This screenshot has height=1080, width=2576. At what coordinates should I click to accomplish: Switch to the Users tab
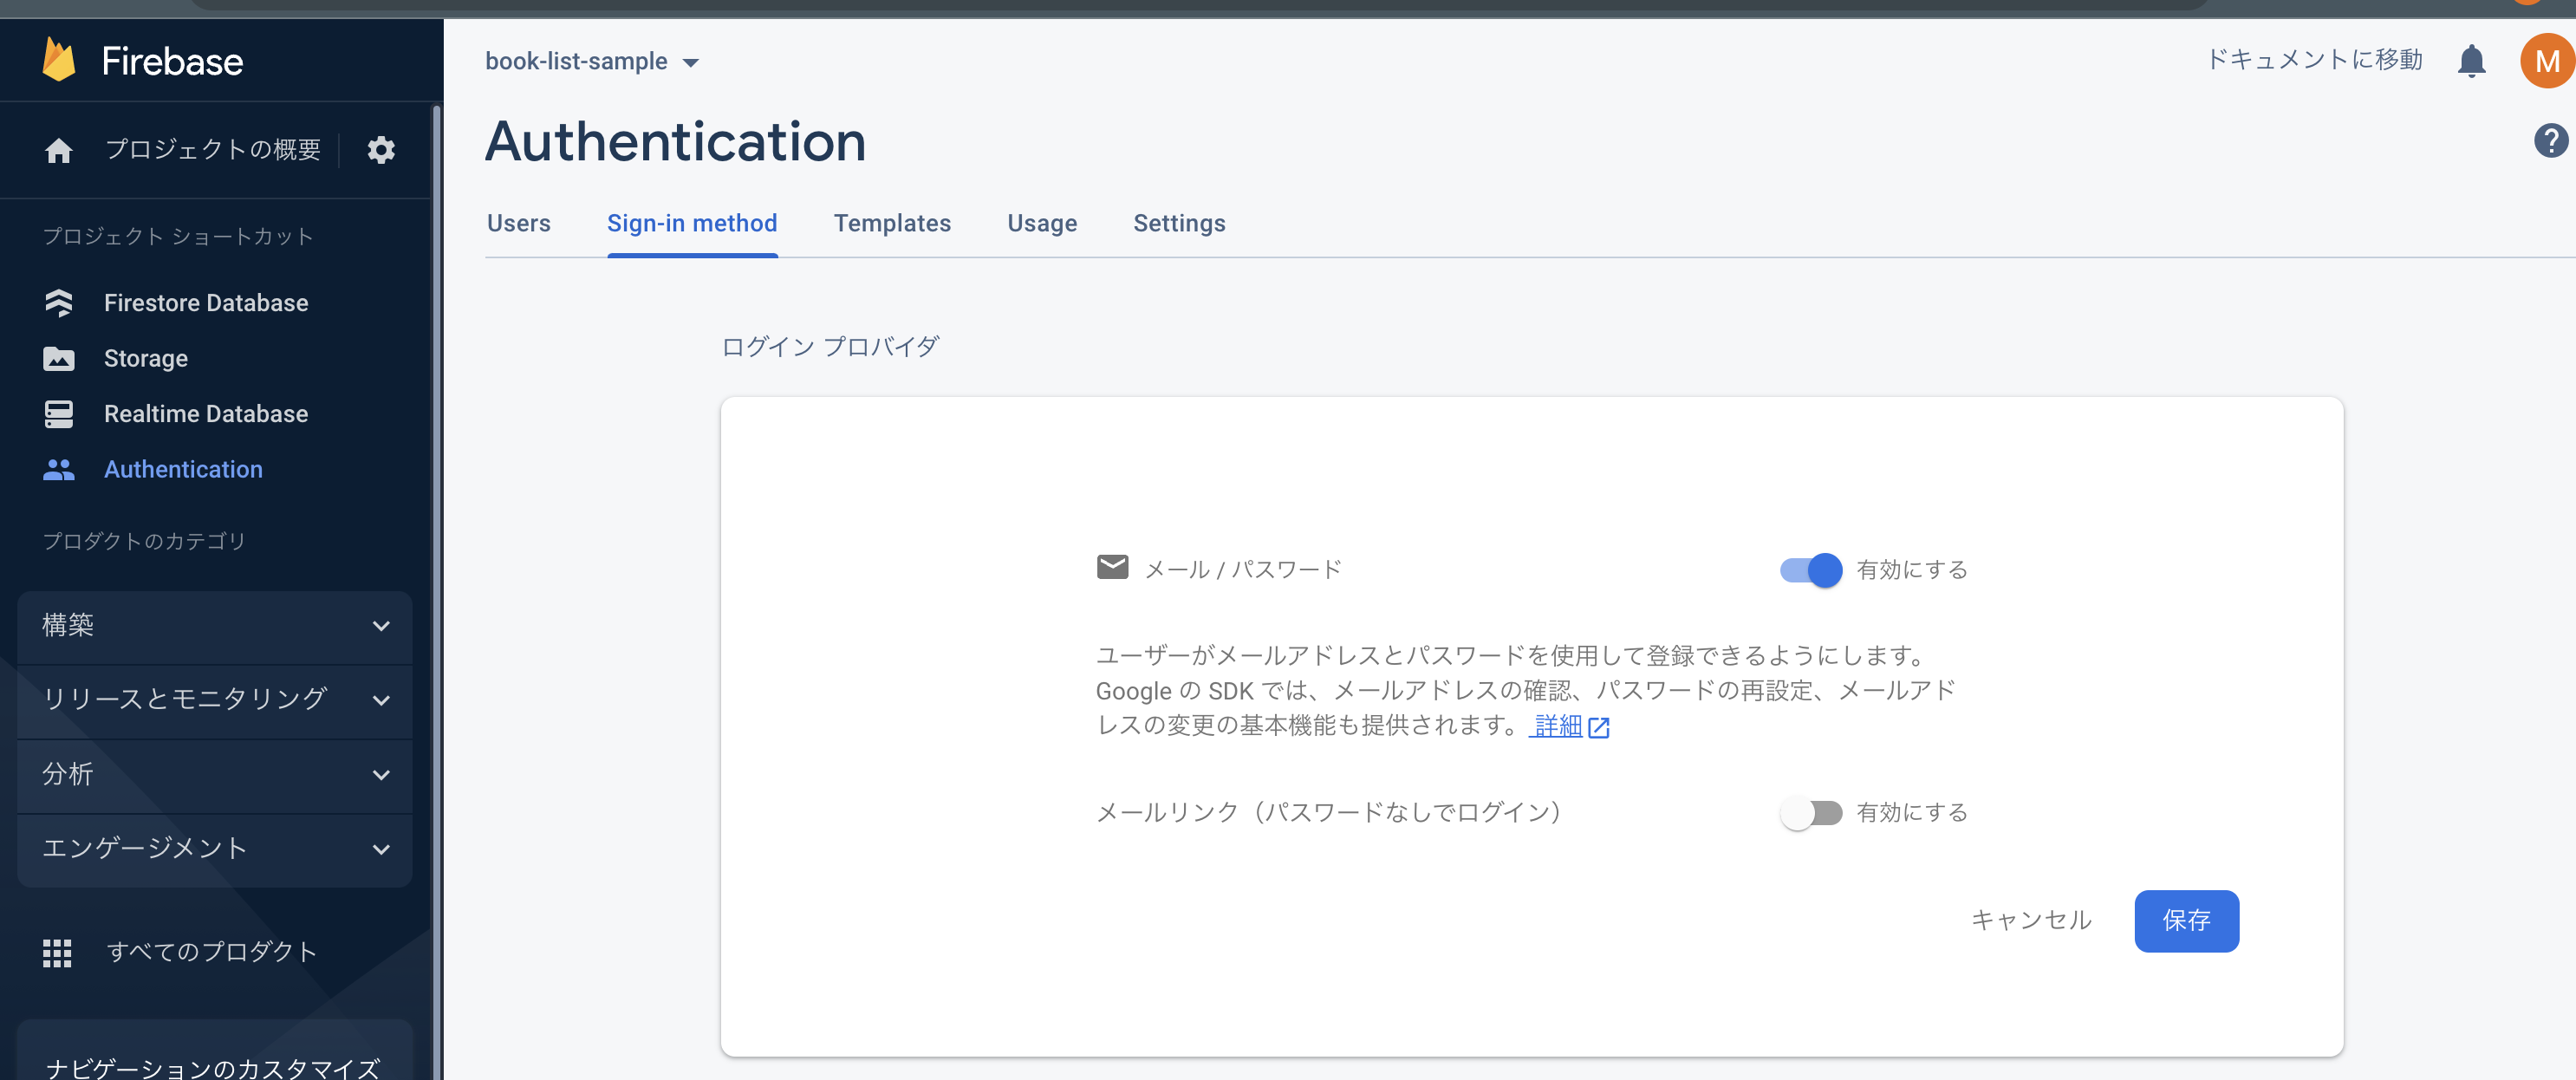[518, 223]
